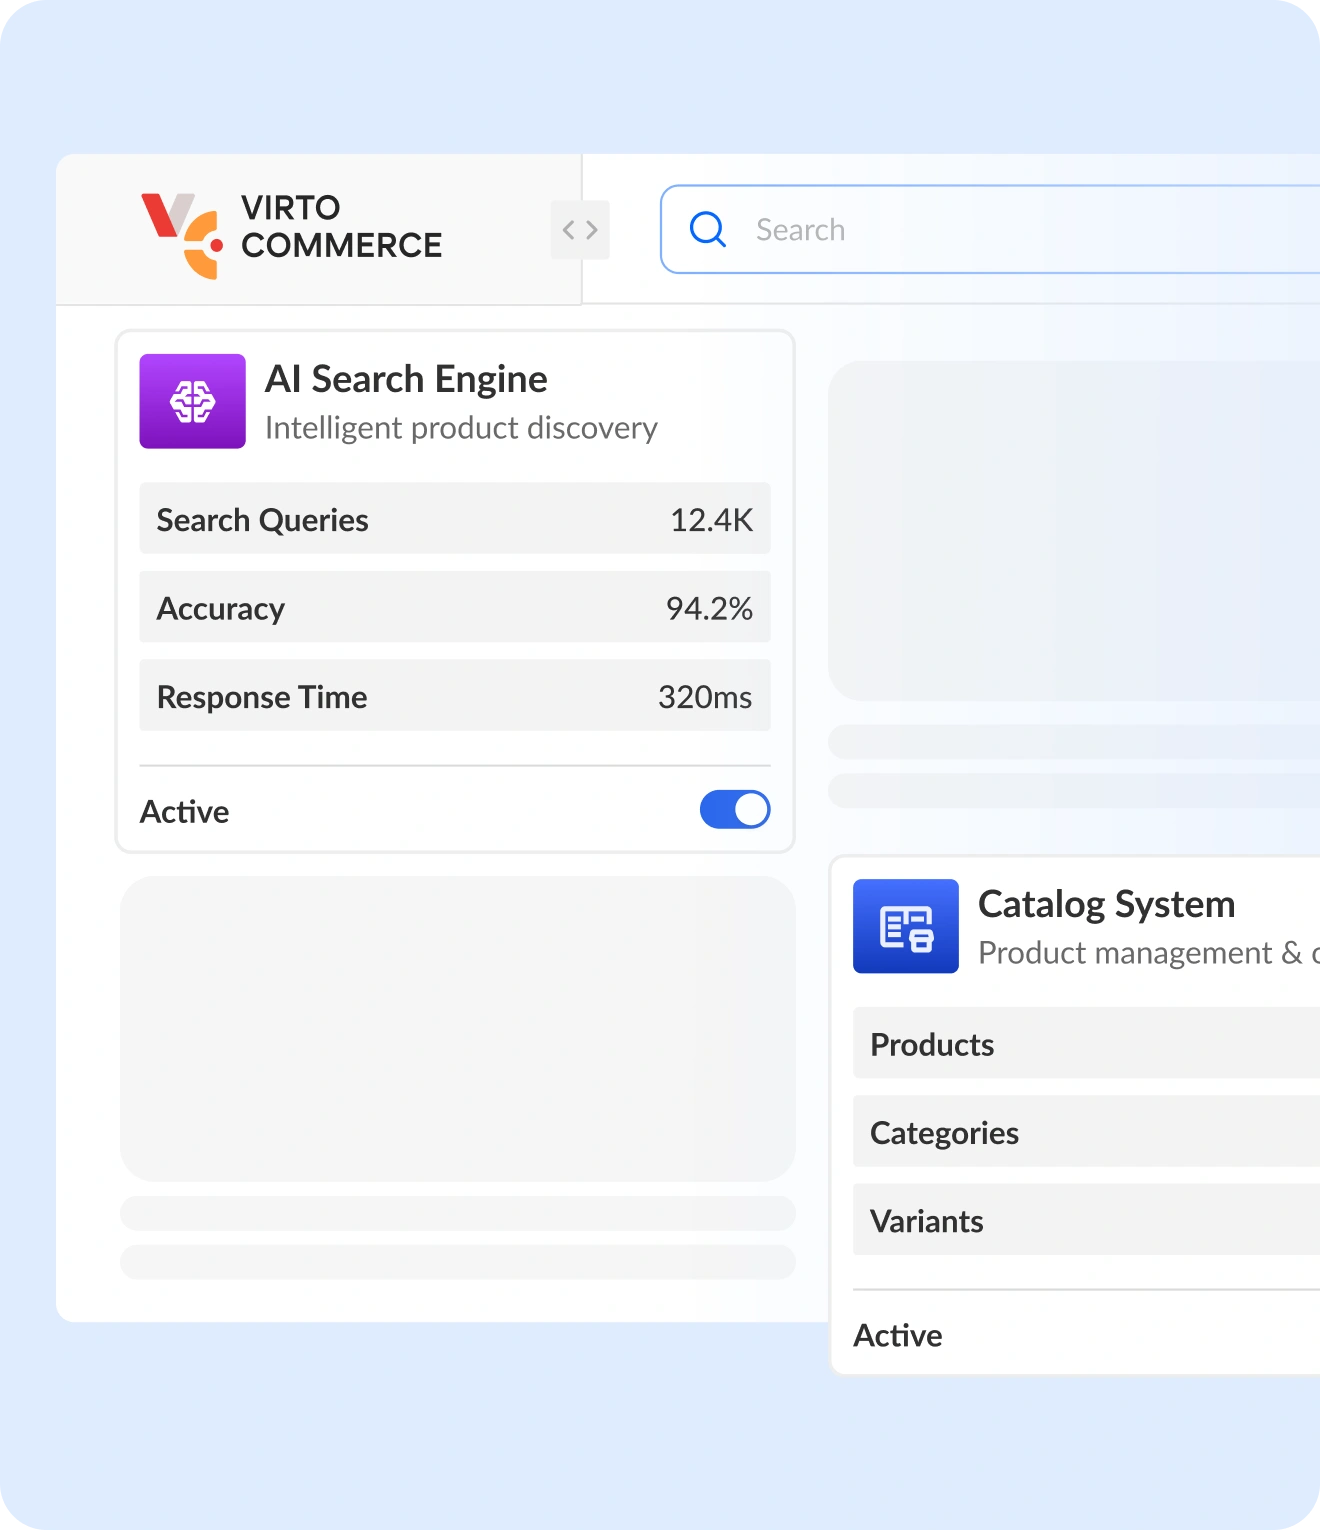Image resolution: width=1320 pixels, height=1530 pixels.
Task: Click the Active label on the AI card
Action: 185,811
